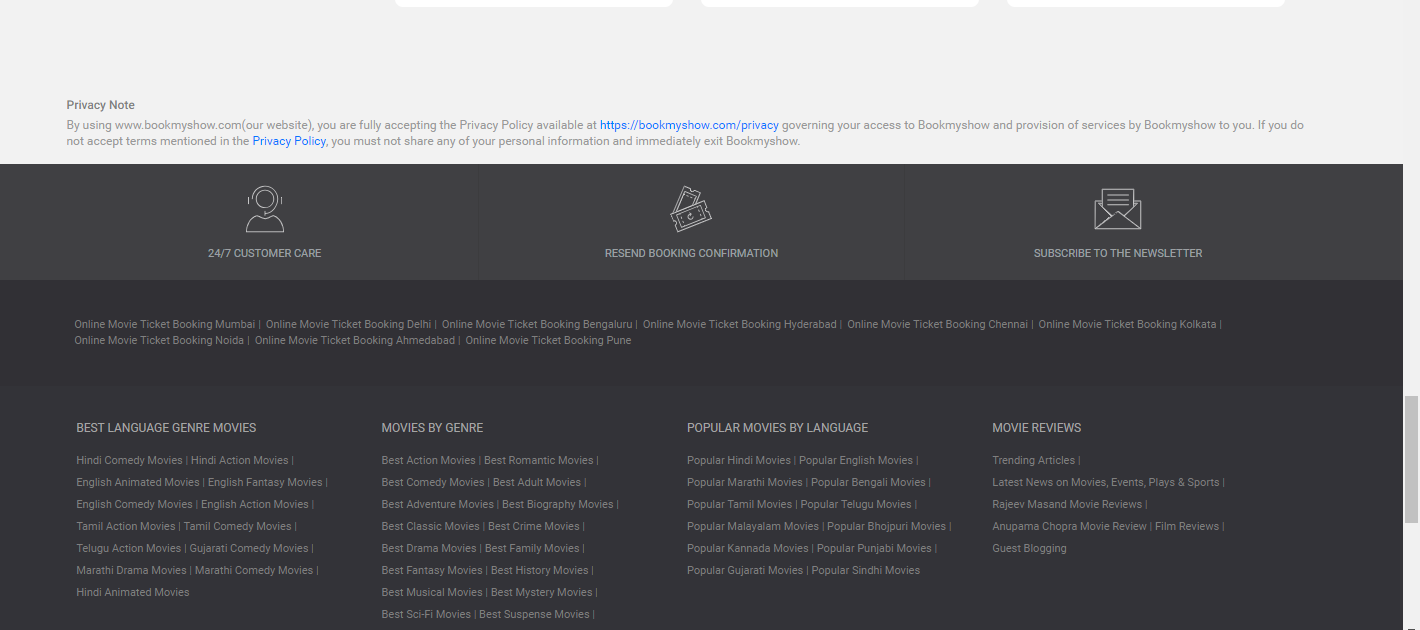1420x630 pixels.
Task: Select Best Biography Movies
Action: pyautogui.click(x=558, y=504)
